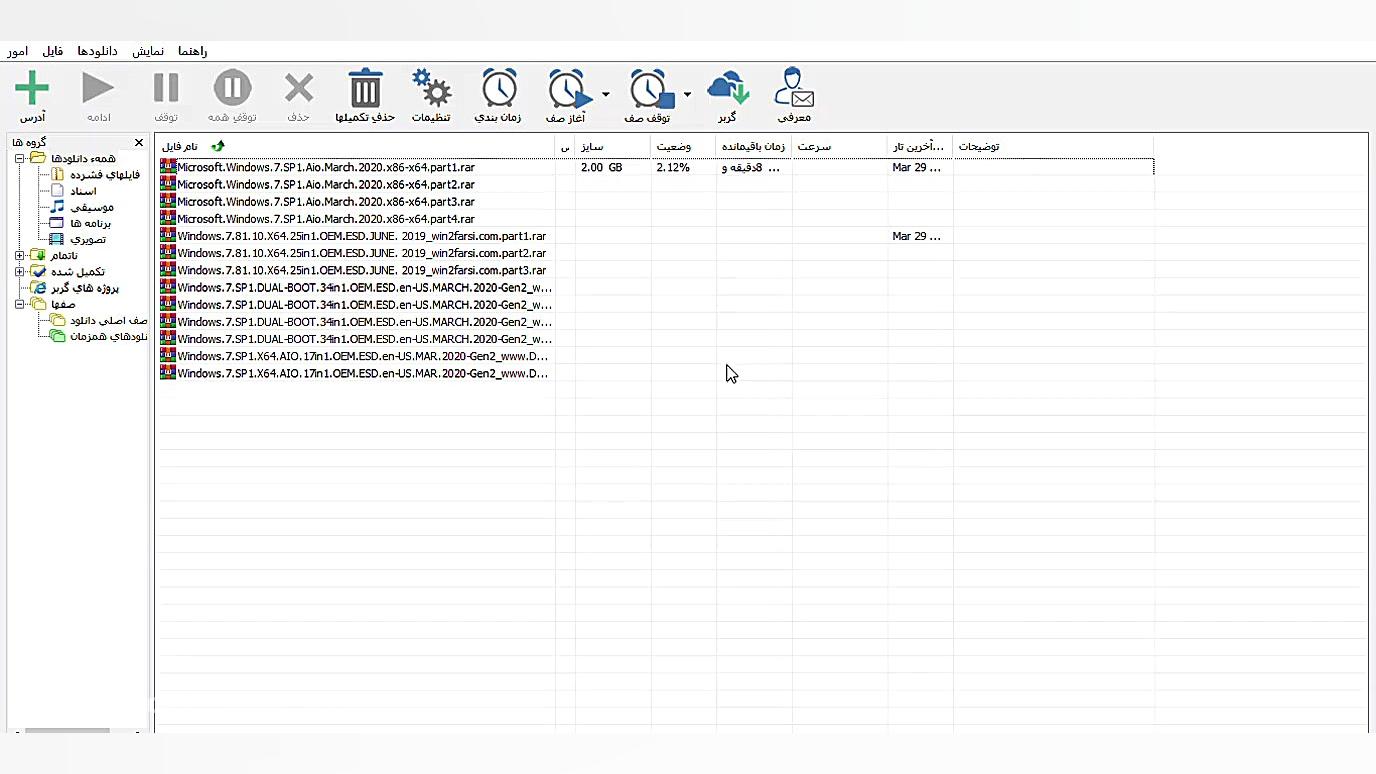Open the زمان بندی (Scheduler) clock icon
The image size is (1376, 774).
499,88
